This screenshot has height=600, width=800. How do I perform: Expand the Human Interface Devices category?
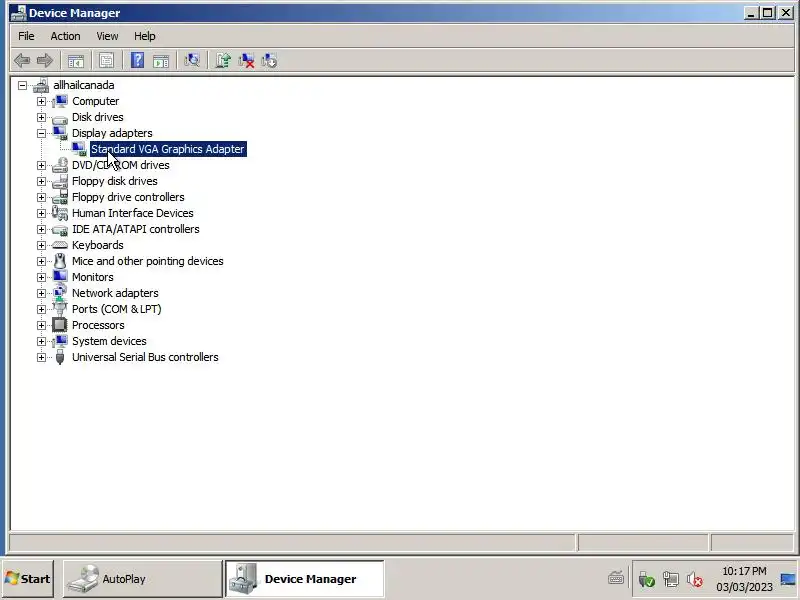[x=41, y=213]
